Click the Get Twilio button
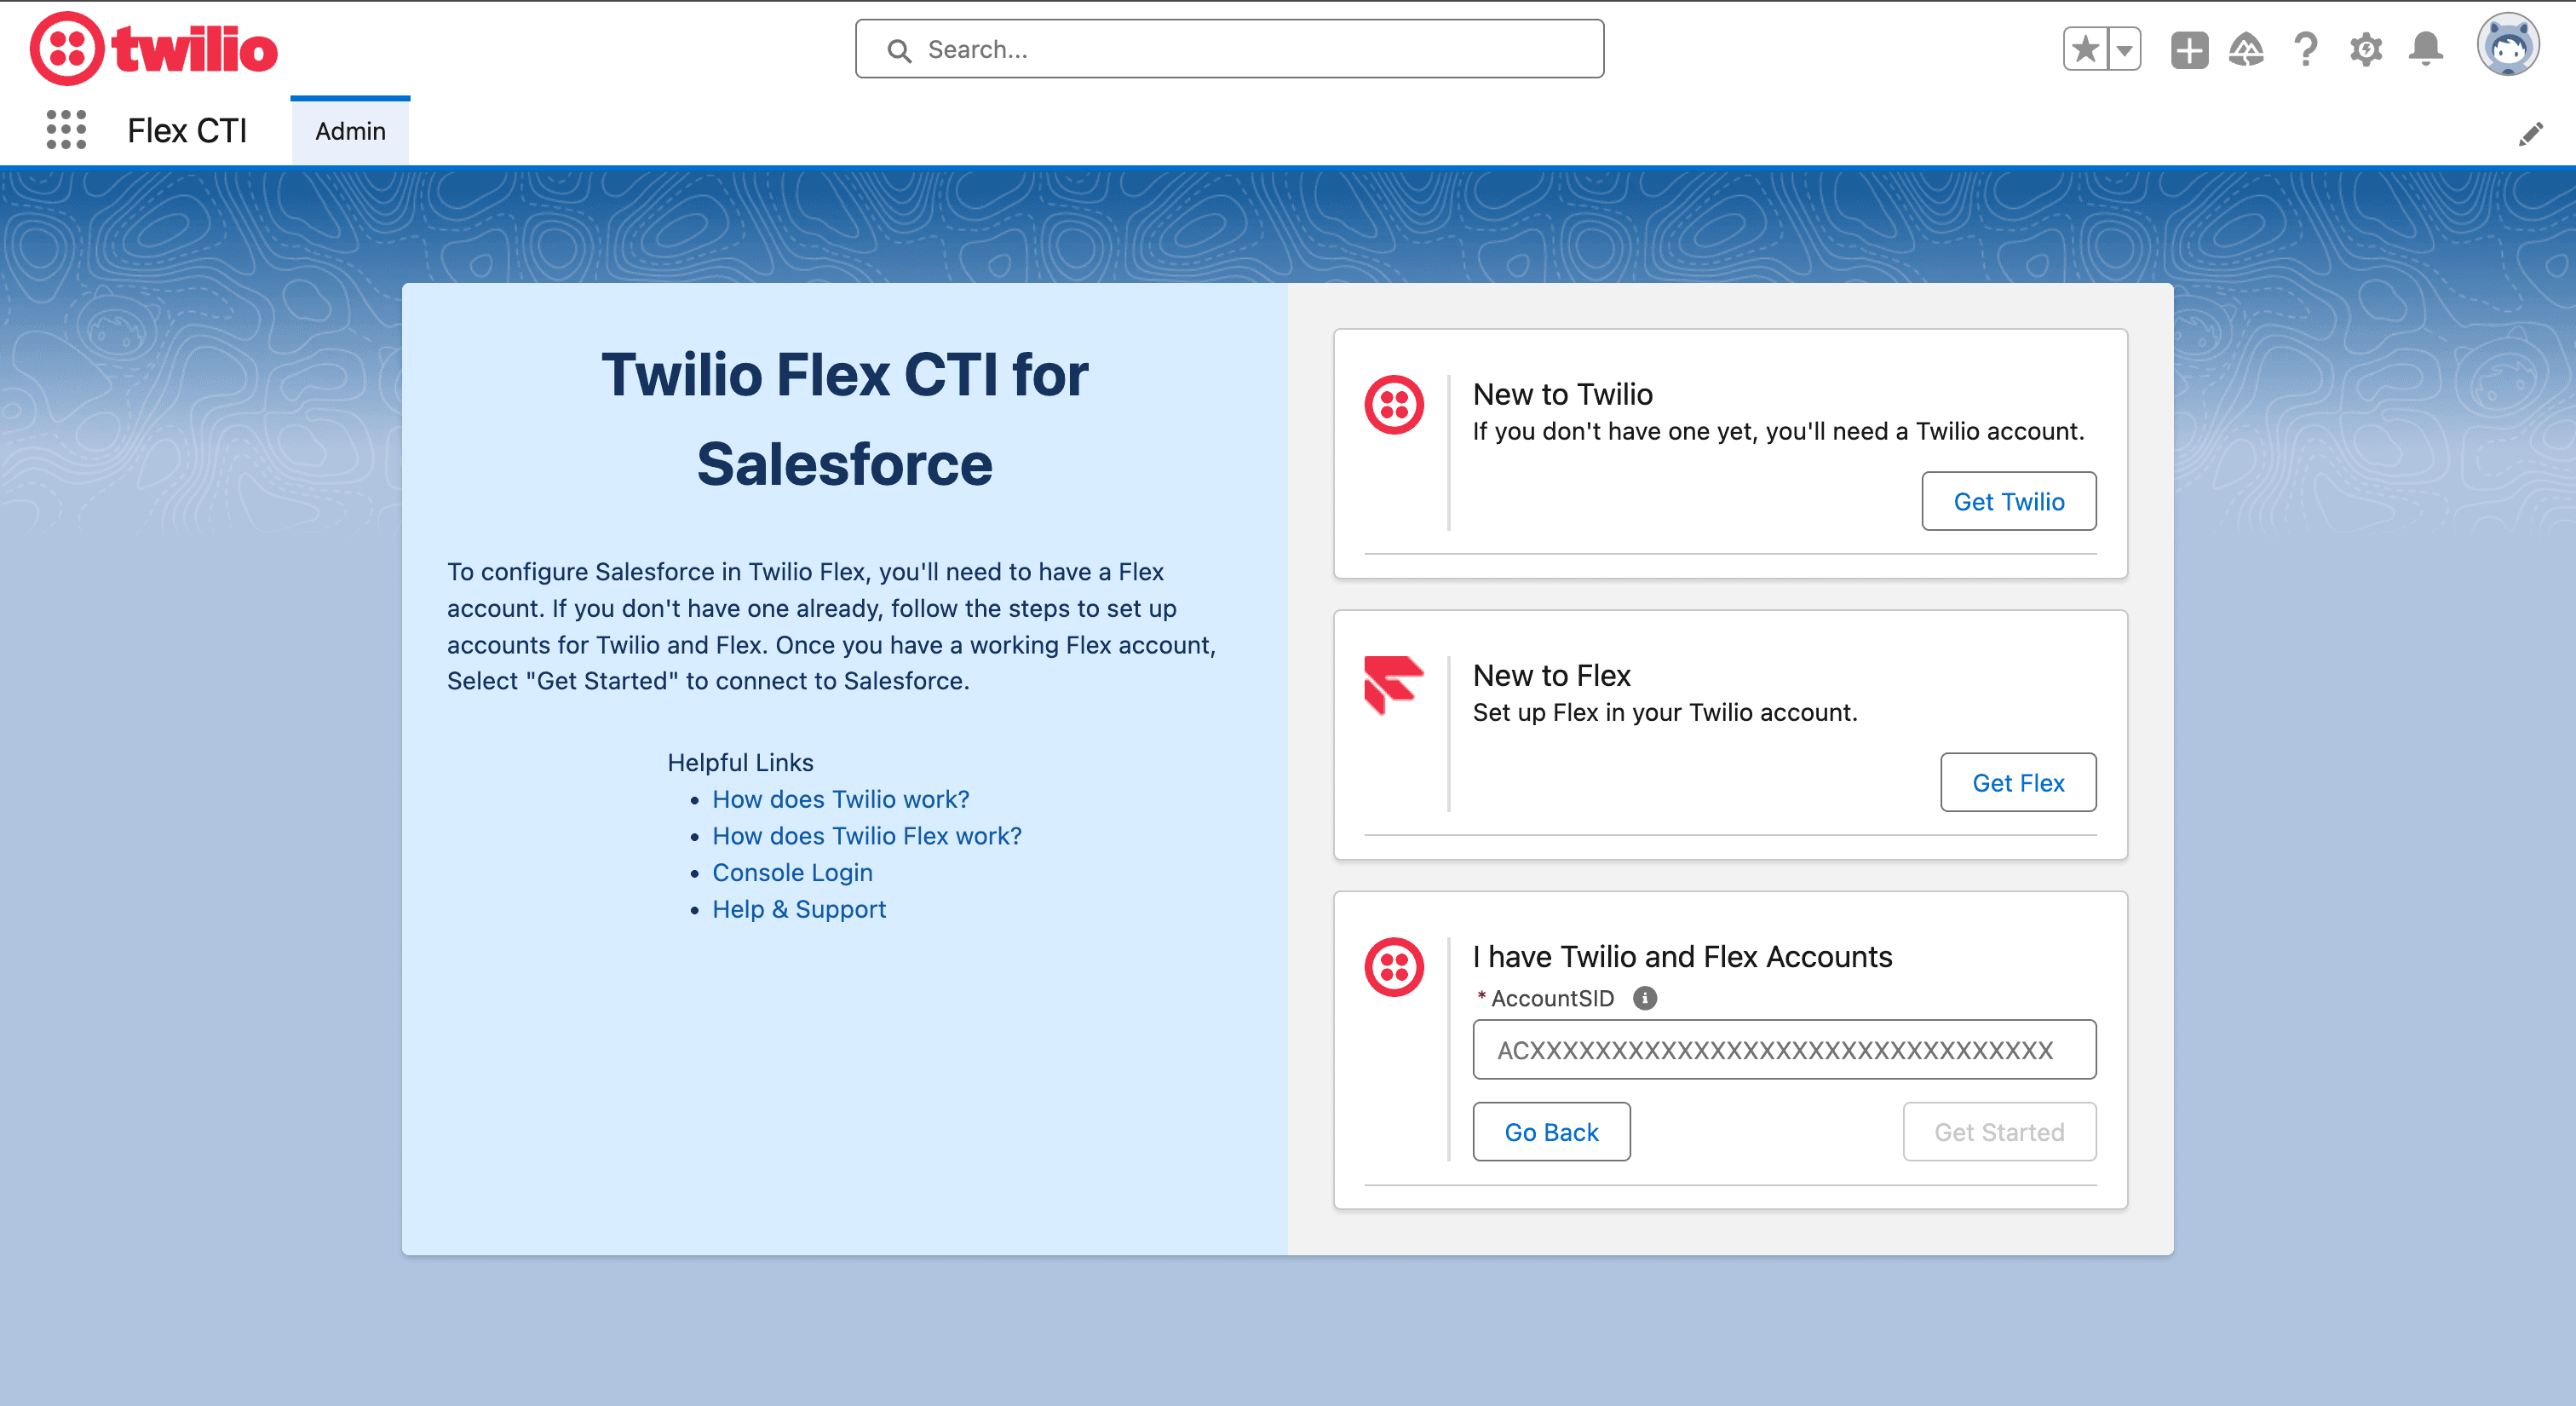This screenshot has width=2576, height=1406. (x=2008, y=501)
